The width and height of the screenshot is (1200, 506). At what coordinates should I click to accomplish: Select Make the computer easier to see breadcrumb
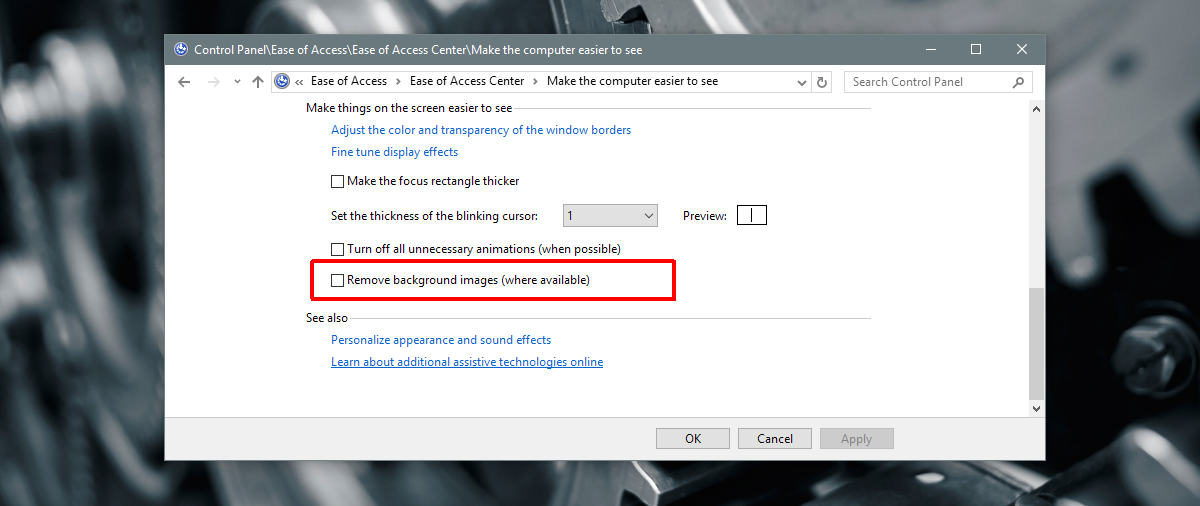[x=632, y=82]
